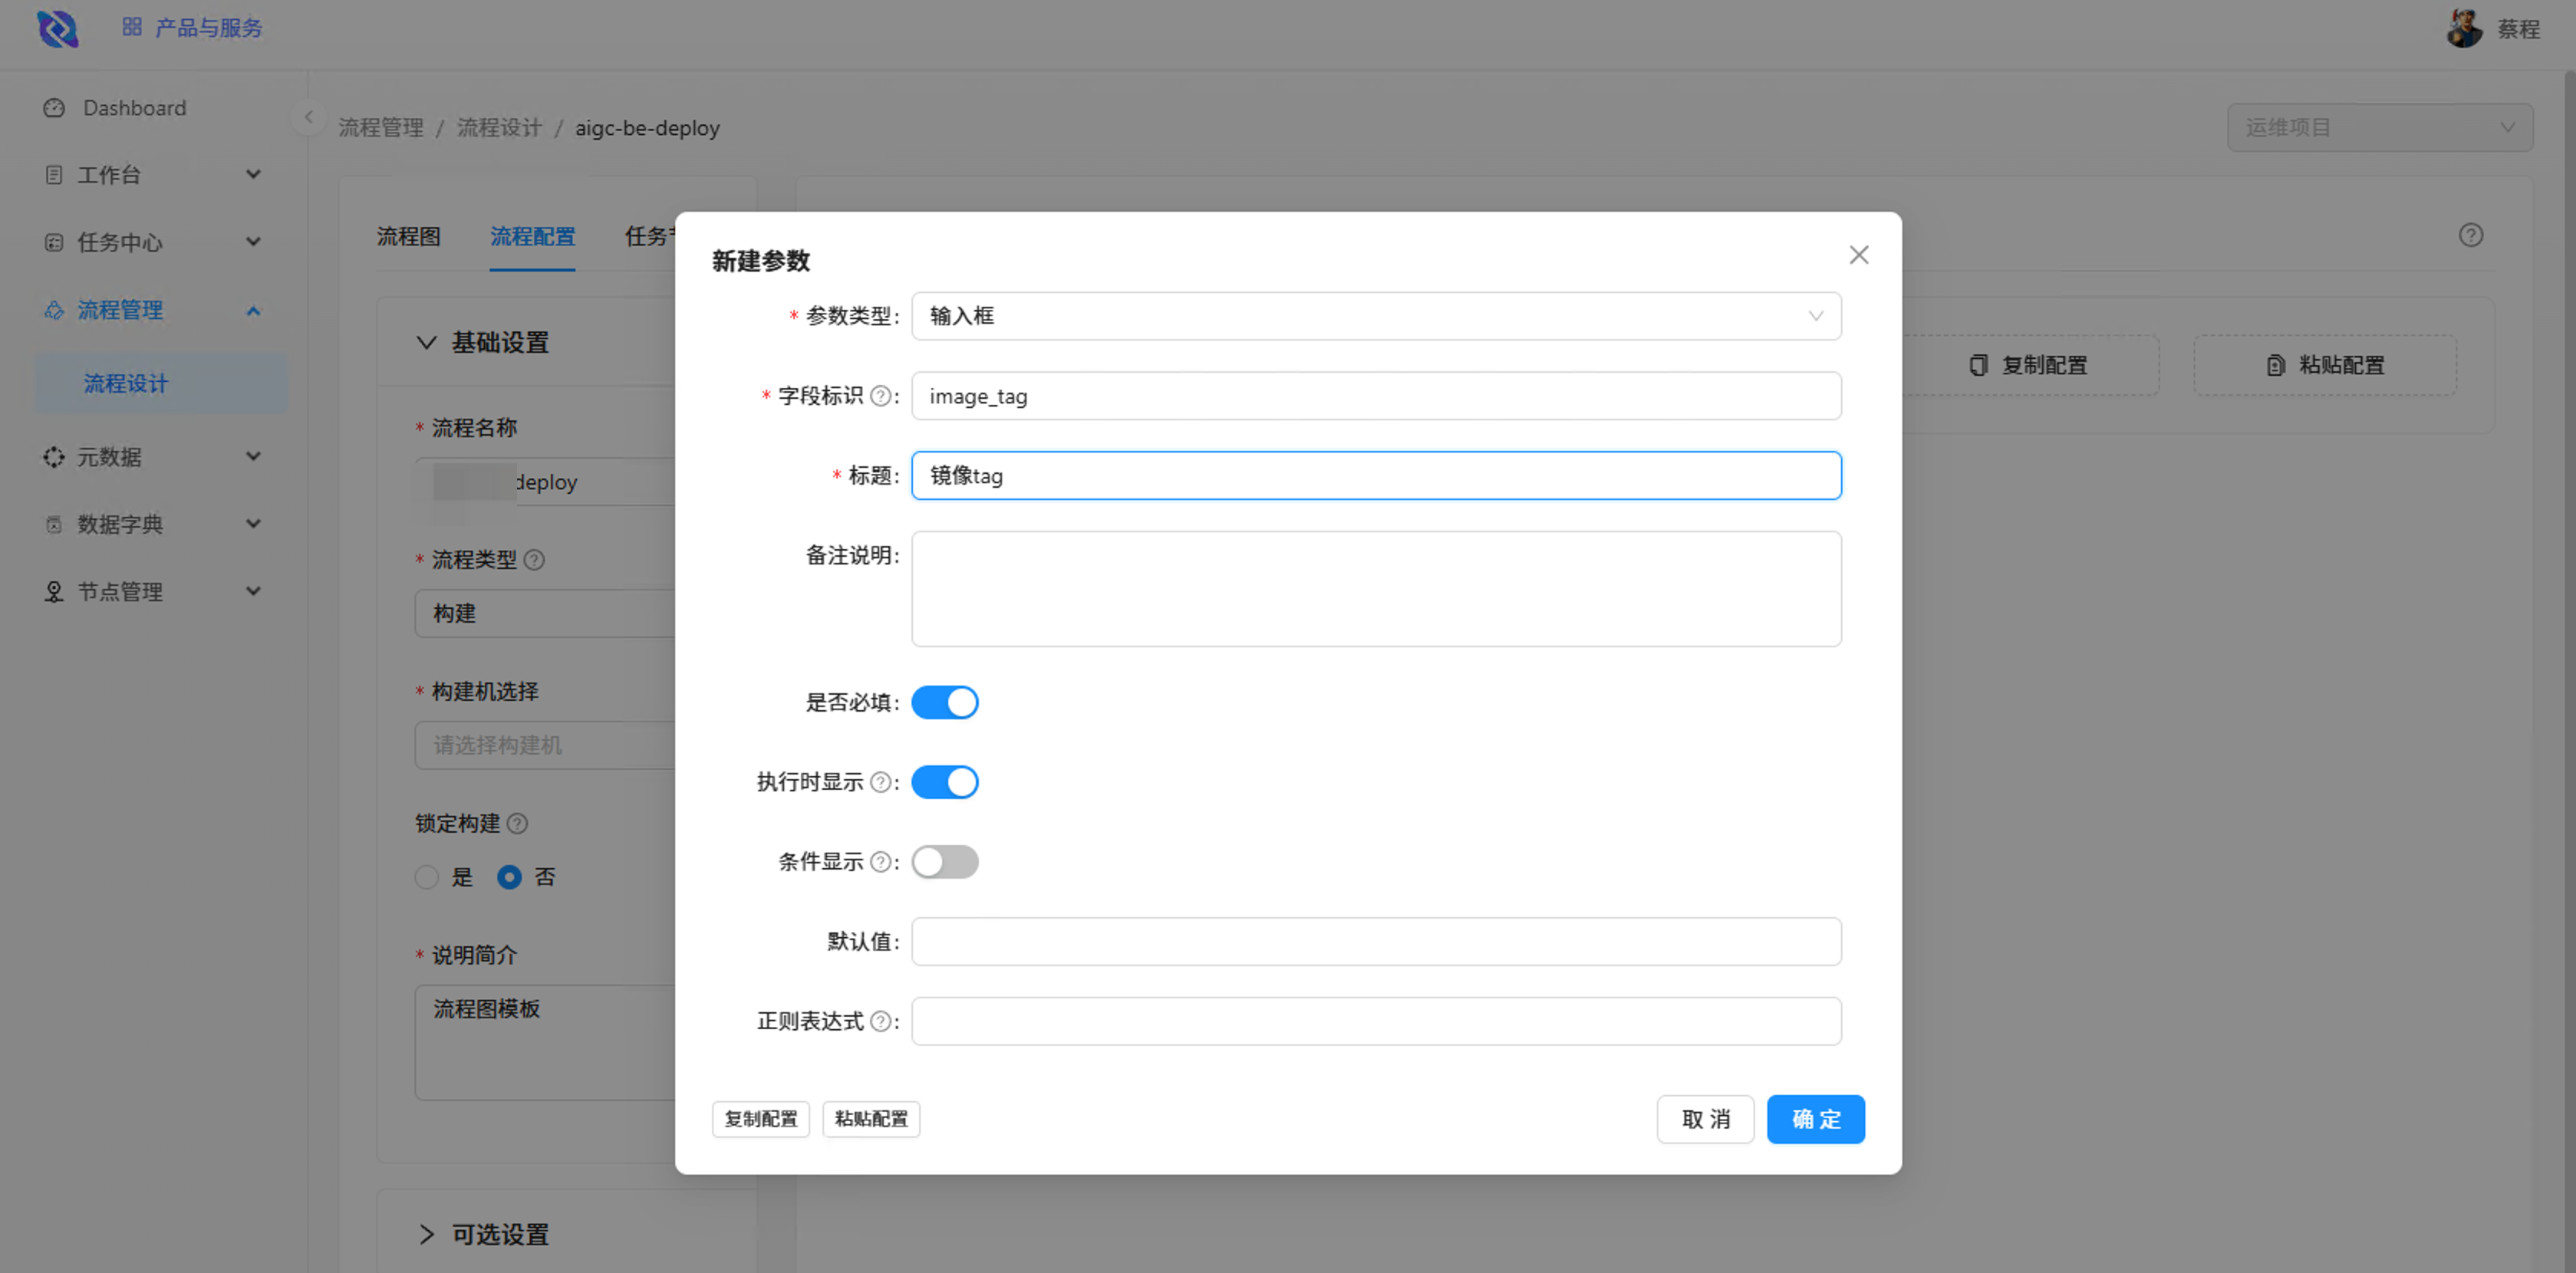Click the 备注说明 text area
This screenshot has width=2576, height=1273.
[1376, 589]
